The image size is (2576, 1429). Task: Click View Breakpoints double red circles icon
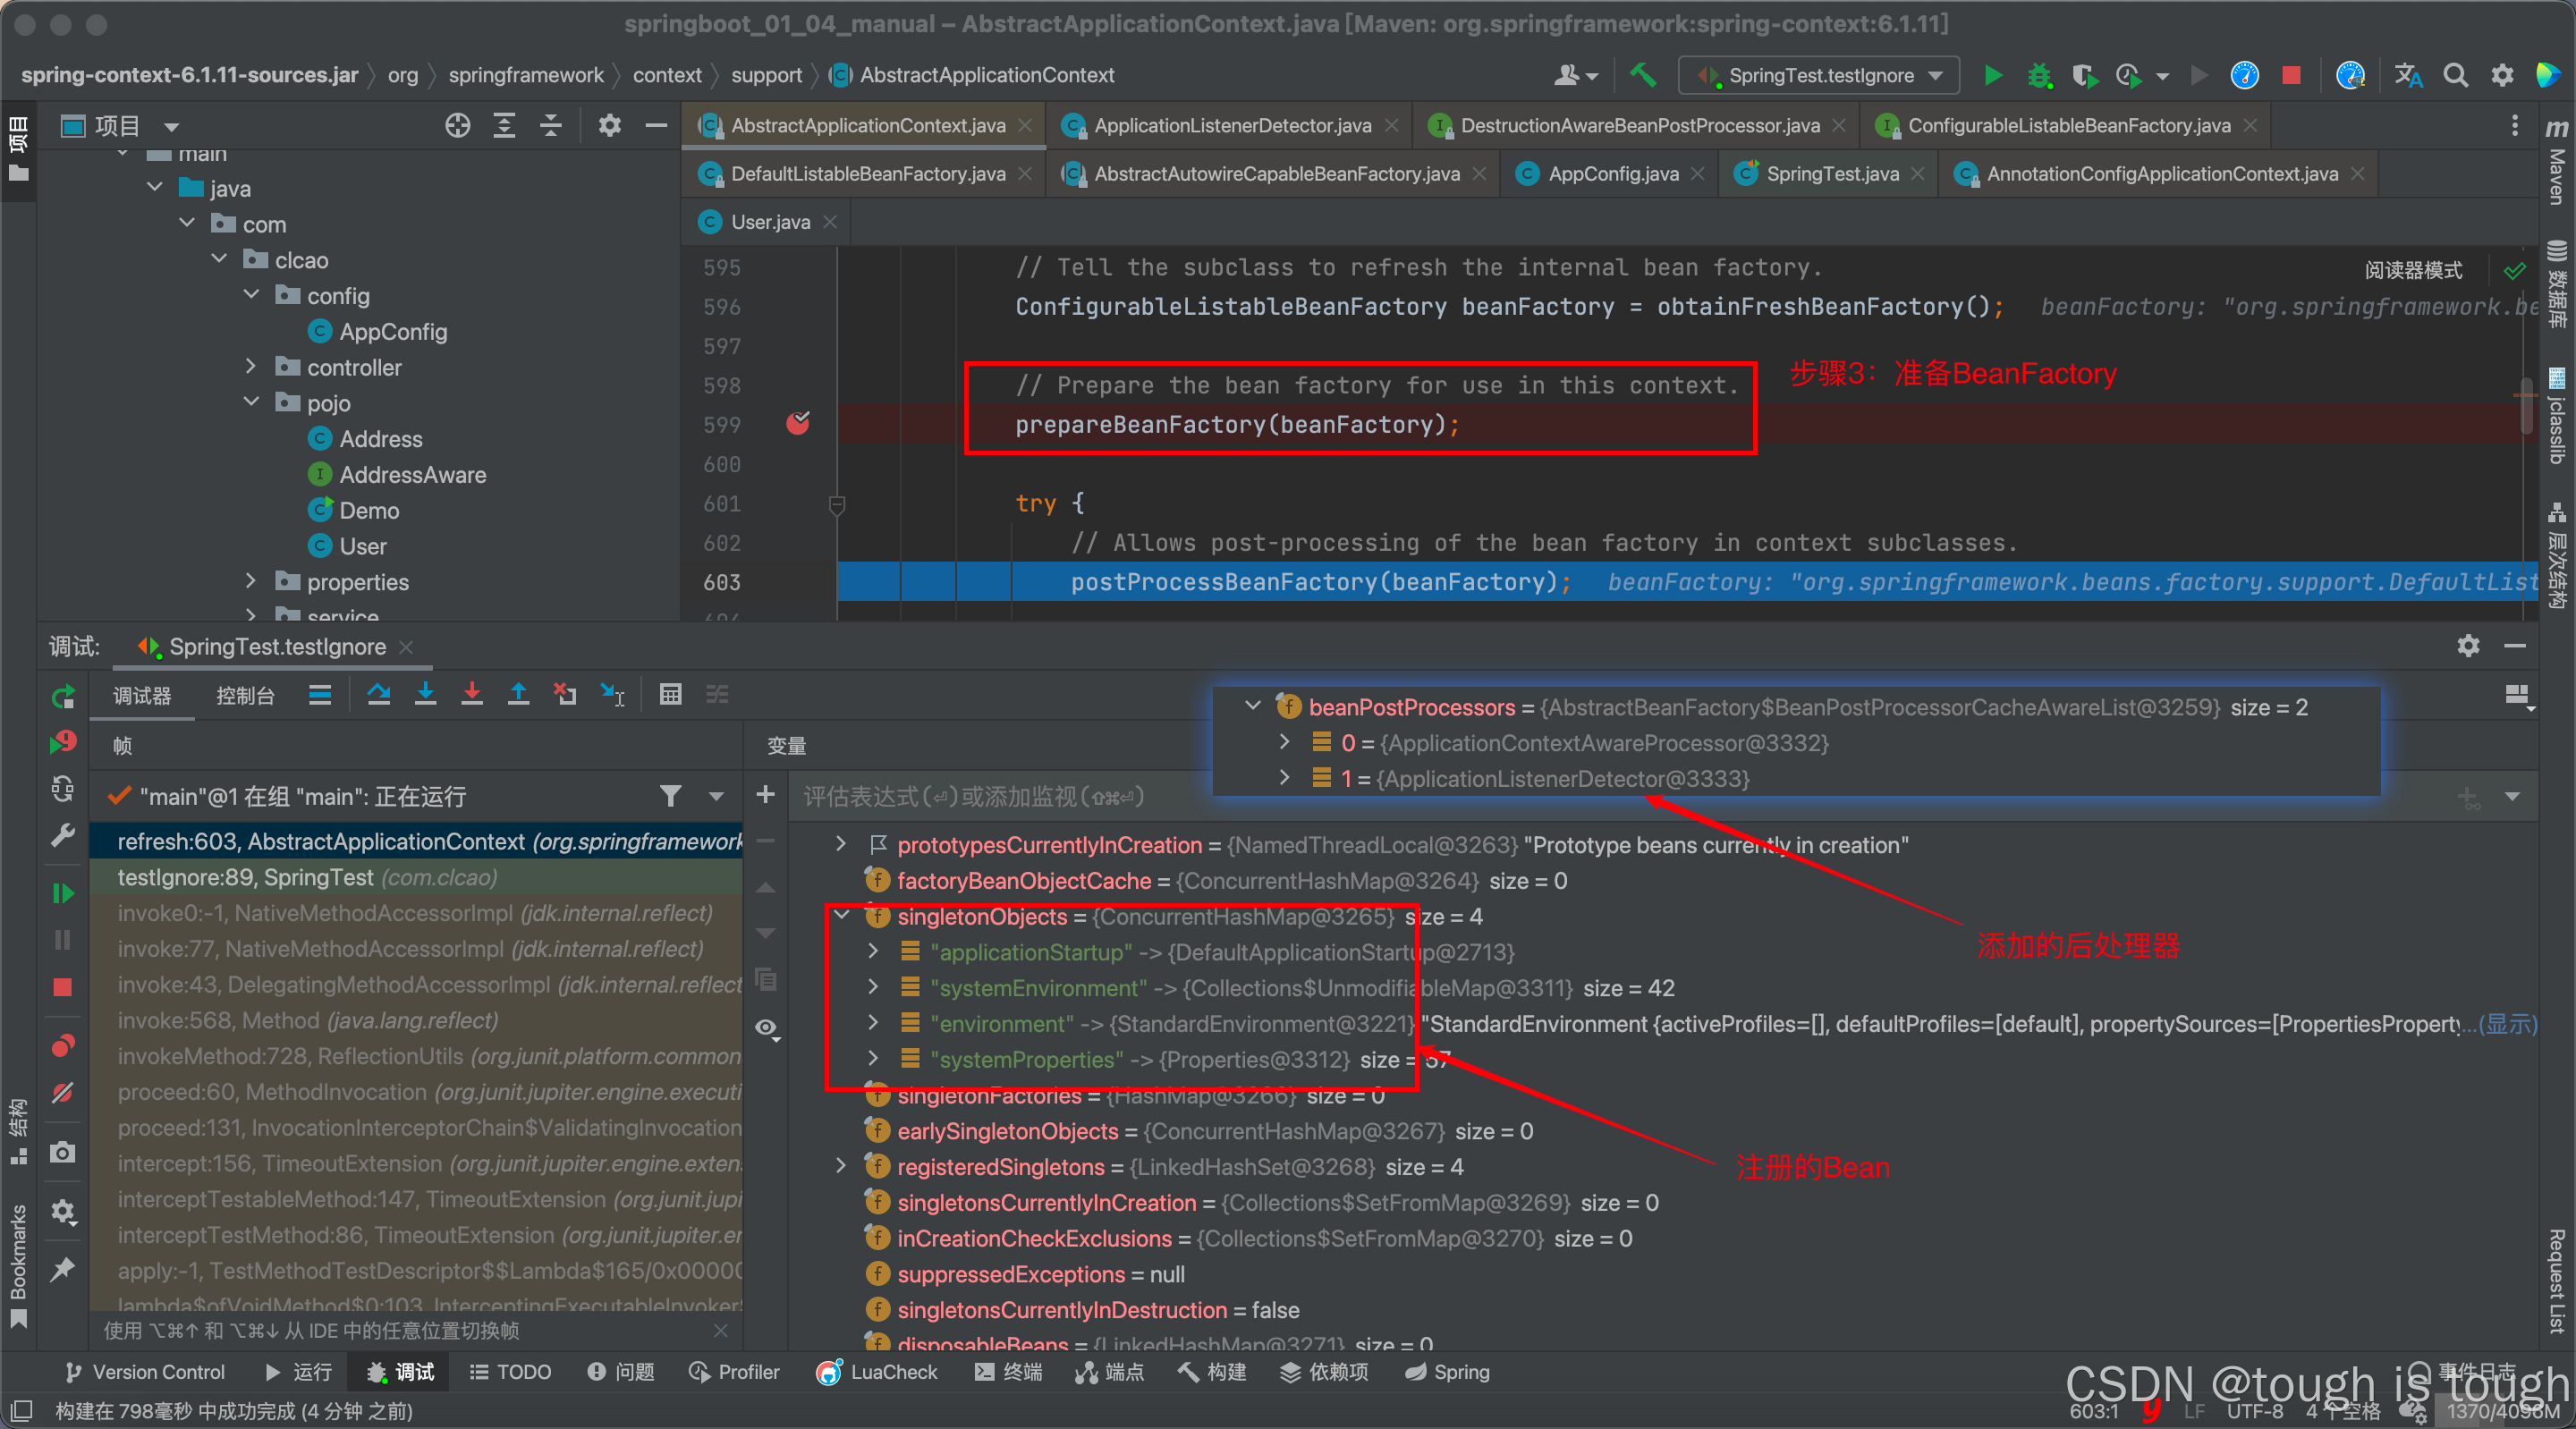click(x=62, y=1045)
